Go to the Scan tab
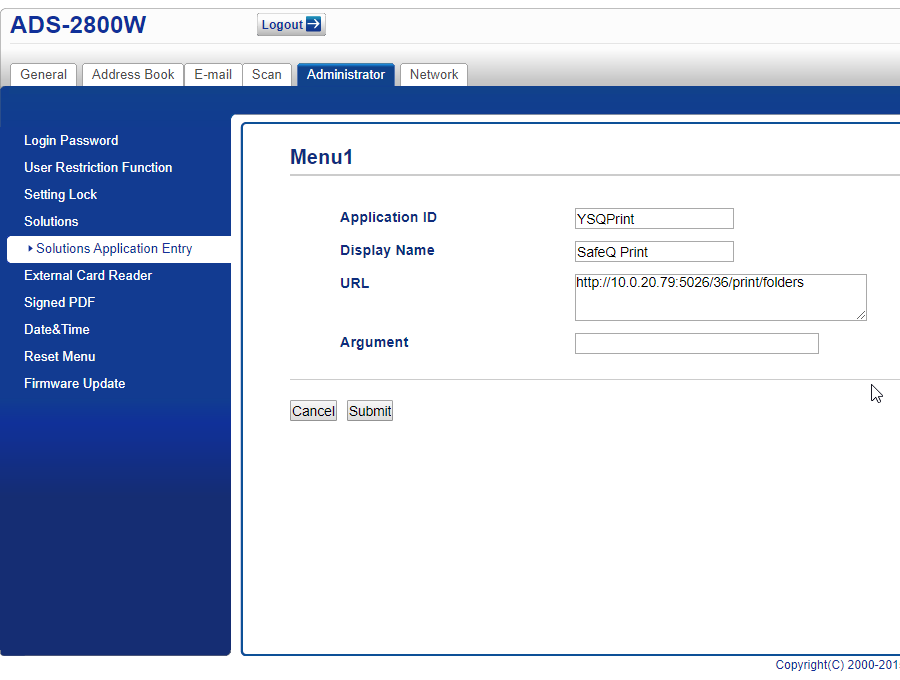900x680 pixels. (267, 75)
